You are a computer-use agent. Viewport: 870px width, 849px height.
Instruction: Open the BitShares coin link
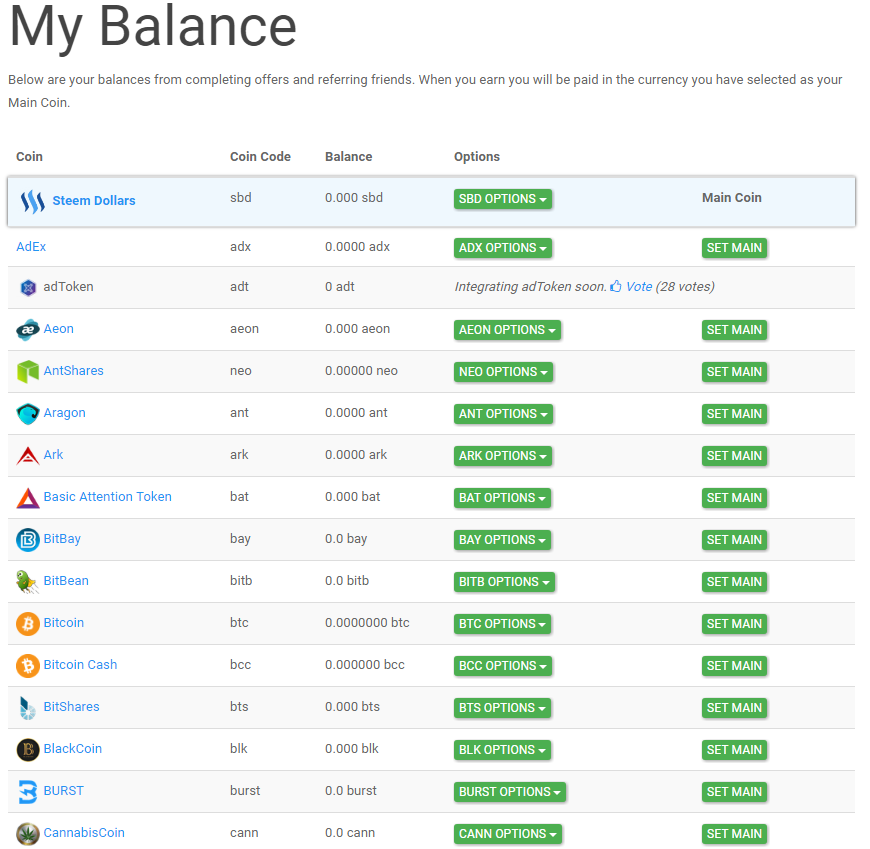72,707
